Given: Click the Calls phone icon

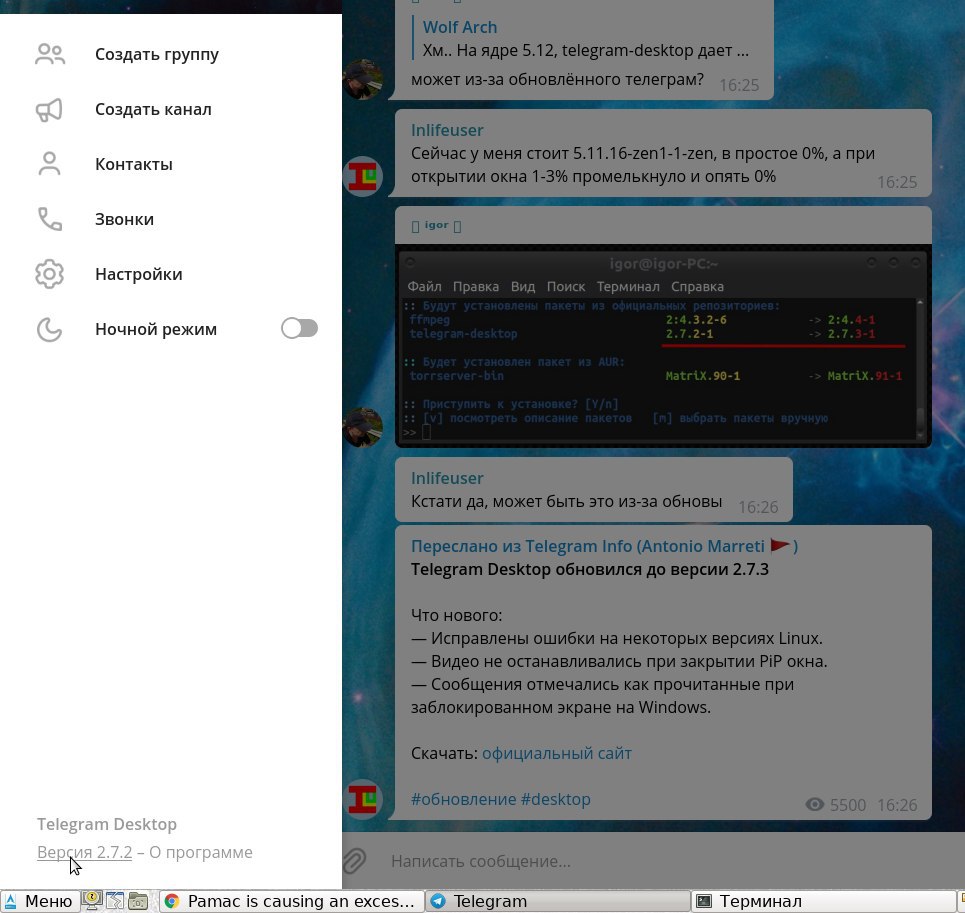Looking at the screenshot, I should pos(50,219).
